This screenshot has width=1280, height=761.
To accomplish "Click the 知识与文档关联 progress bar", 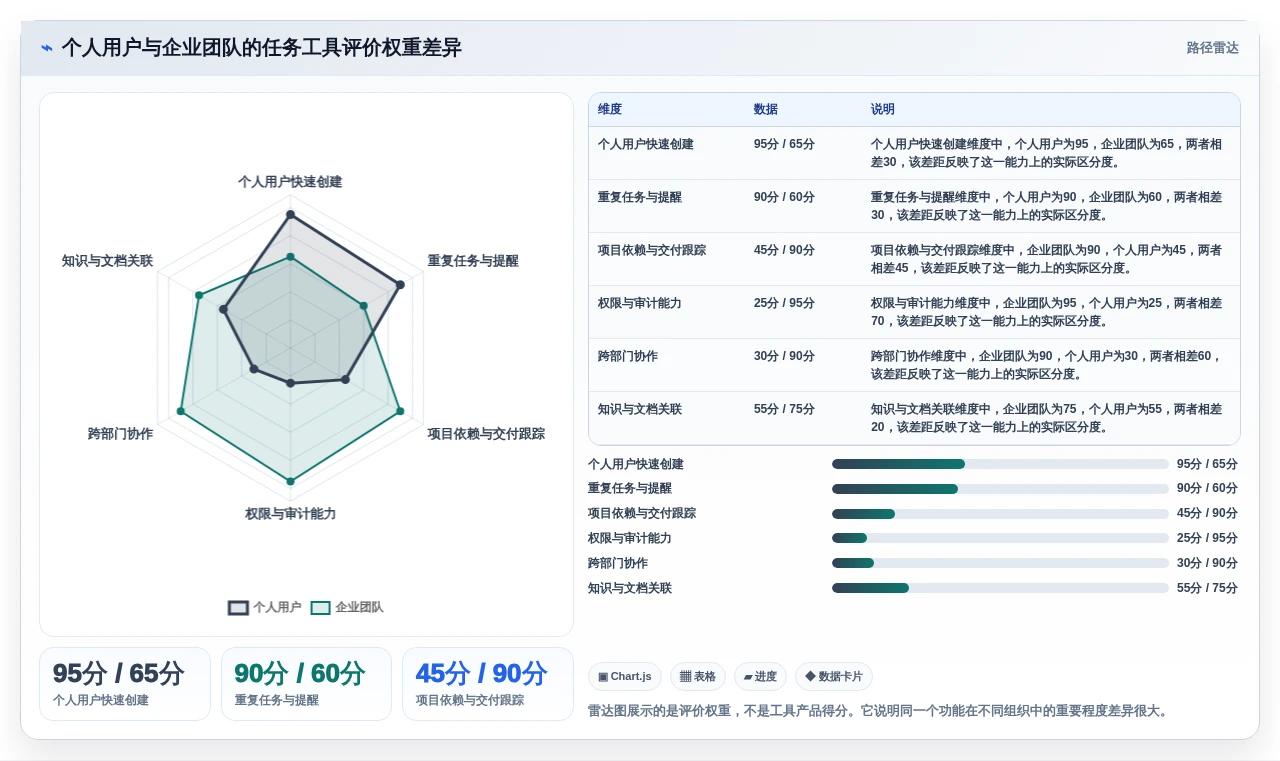I will click(x=1000, y=588).
